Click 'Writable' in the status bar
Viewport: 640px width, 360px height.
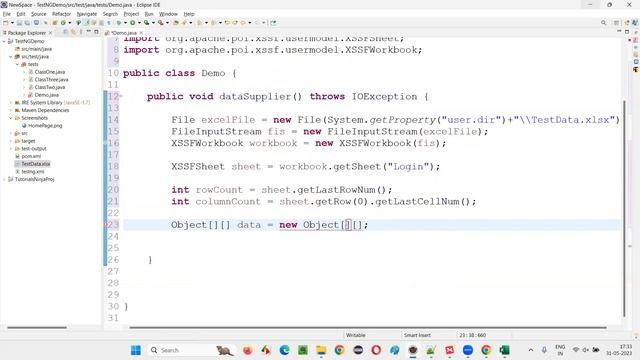[x=356, y=335]
